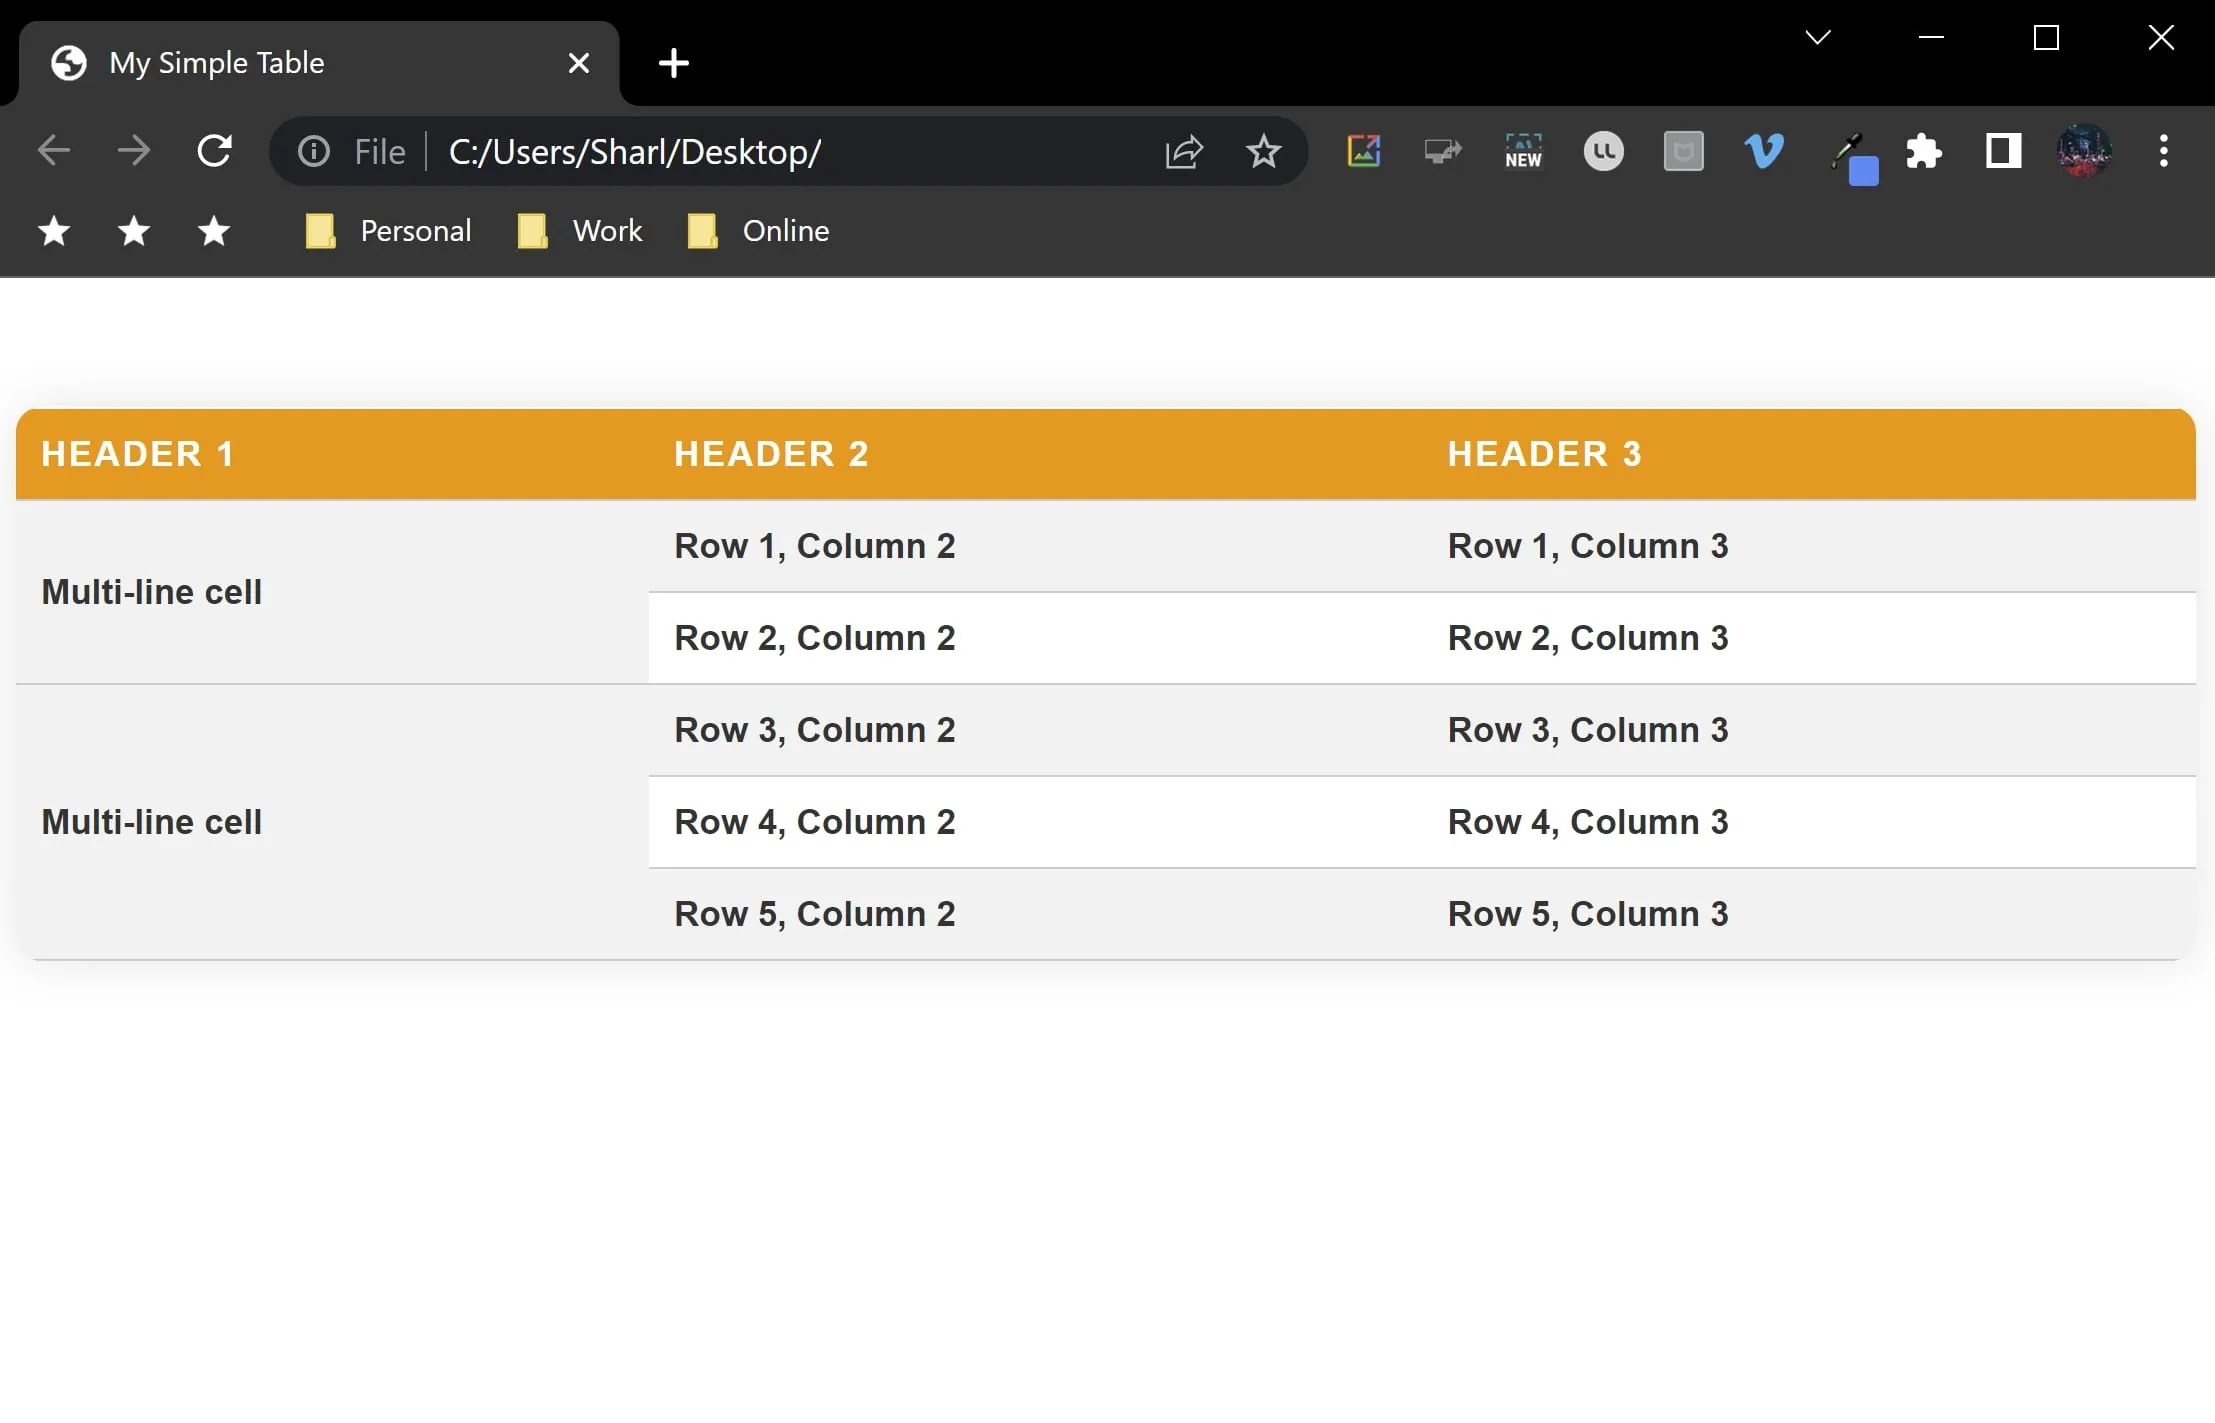Click the site information icon
2215x1423 pixels.
314,151
